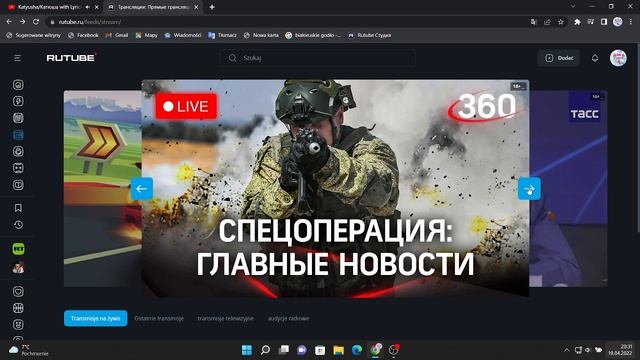Toggle the browser side panel icon
The image size is (640, 360).
click(604, 22)
